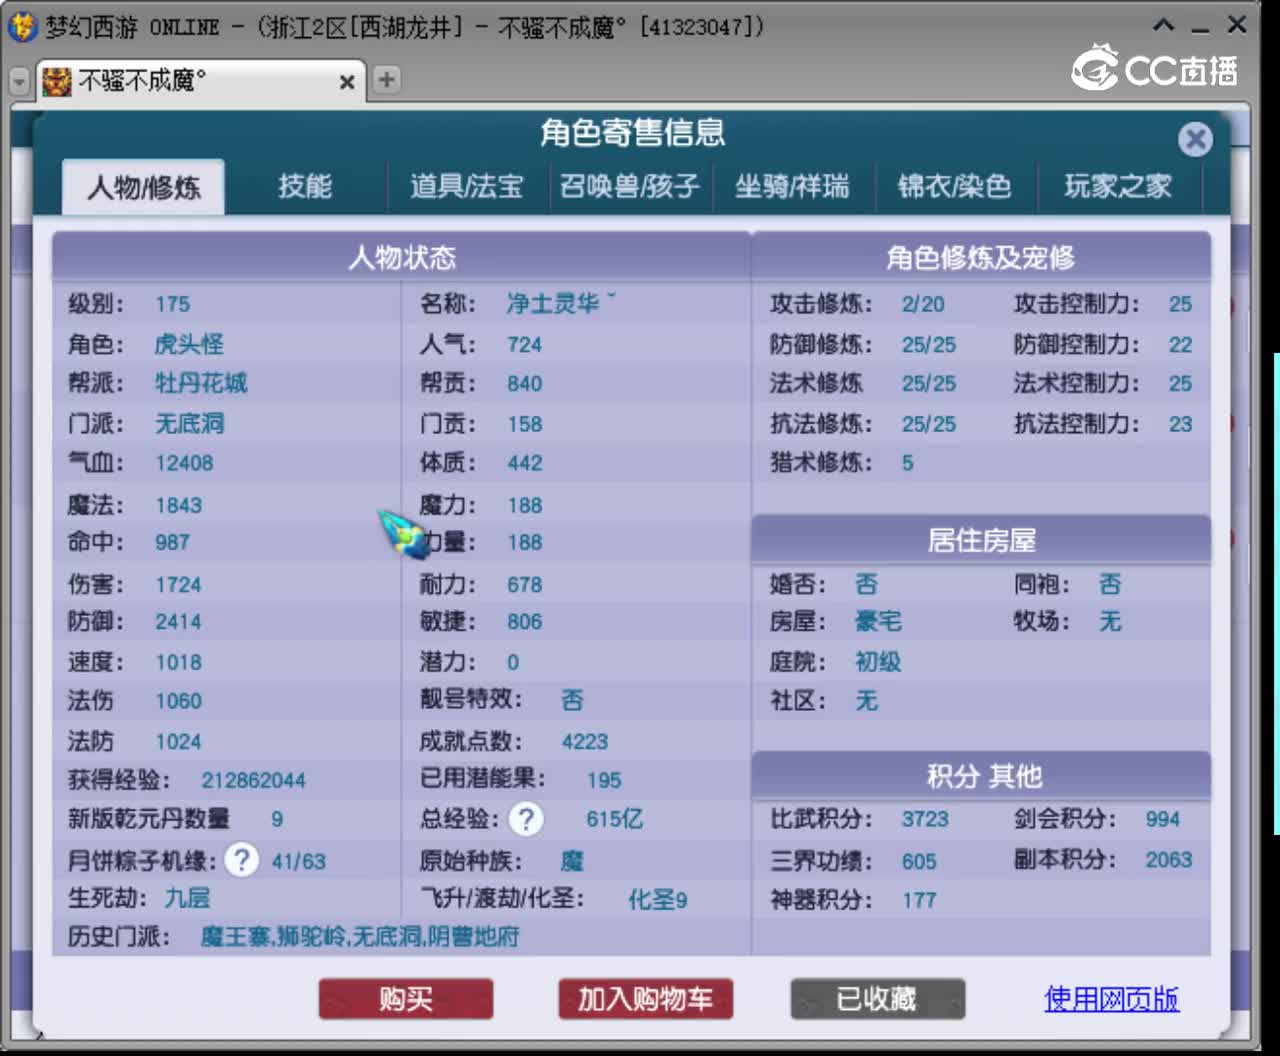This screenshot has height=1056, width=1280.
Task: Click the 人物状态 section header
Action: [x=402, y=258]
